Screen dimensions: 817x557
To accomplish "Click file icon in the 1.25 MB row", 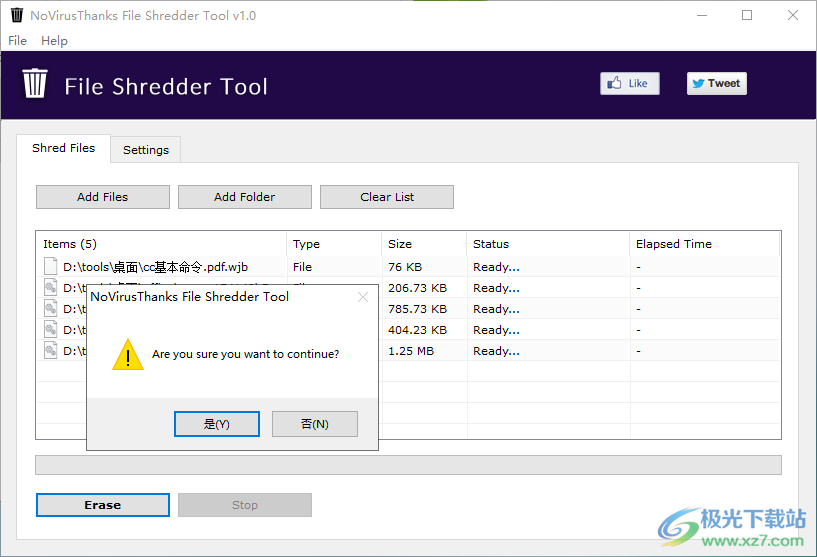I will [x=51, y=351].
